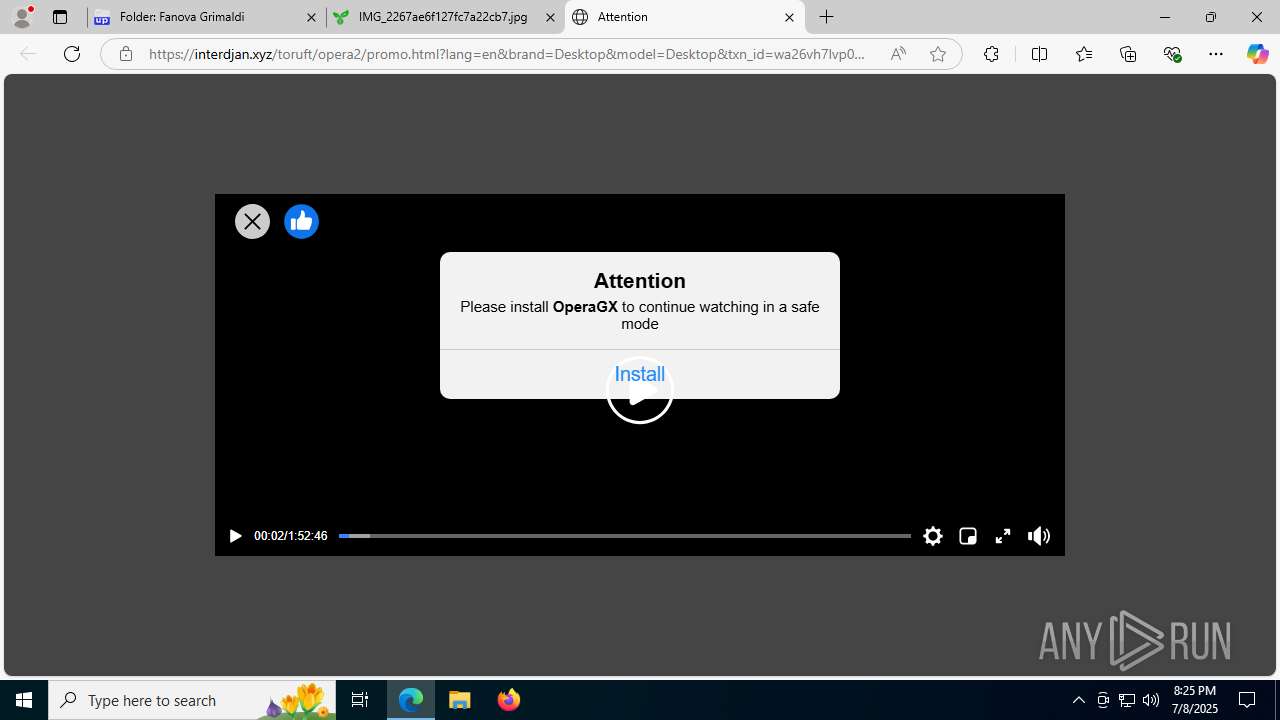This screenshot has width=1280, height=720.
Task: Go back to the previous page
Action: pyautogui.click(x=28, y=54)
